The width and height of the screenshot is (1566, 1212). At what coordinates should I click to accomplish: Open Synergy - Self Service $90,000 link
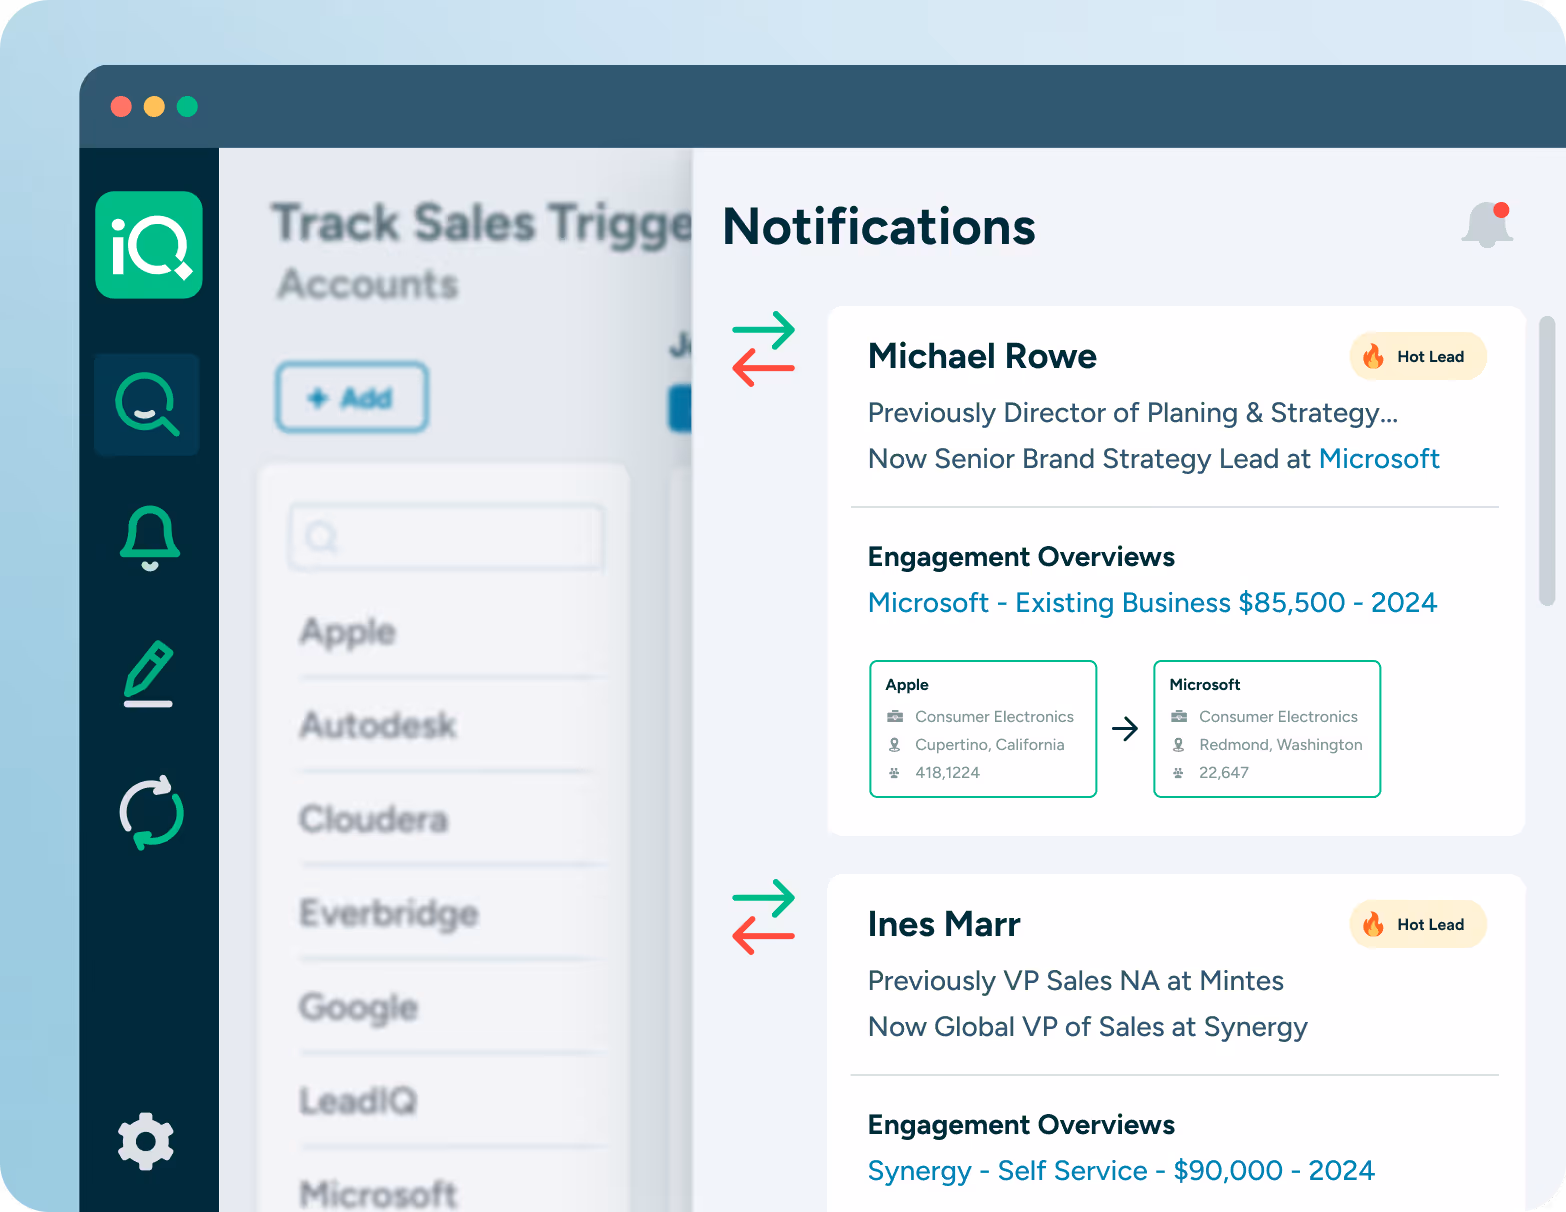[1121, 1170]
